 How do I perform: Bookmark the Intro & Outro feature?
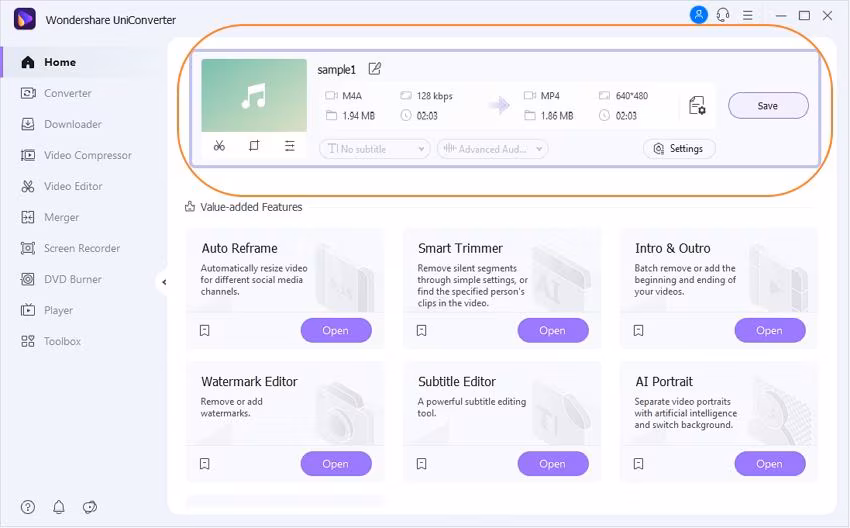point(639,330)
